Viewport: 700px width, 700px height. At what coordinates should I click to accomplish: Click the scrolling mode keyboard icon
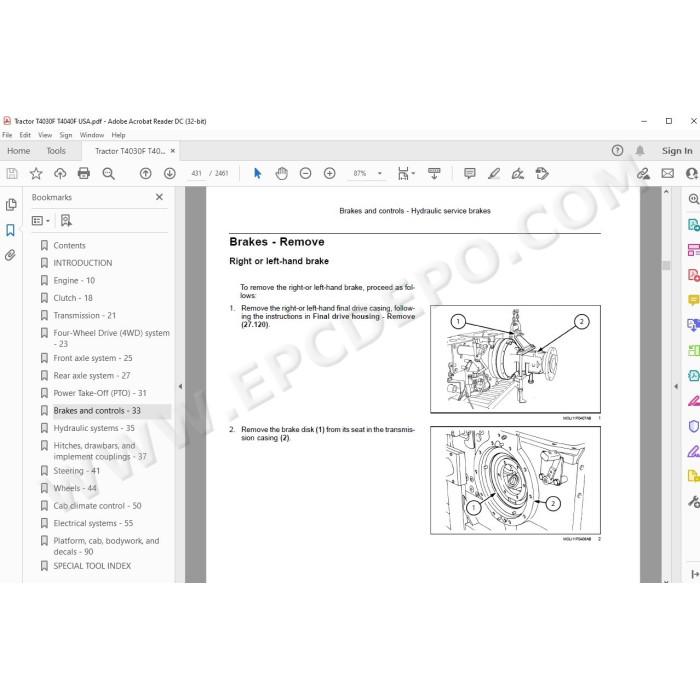tap(434, 173)
